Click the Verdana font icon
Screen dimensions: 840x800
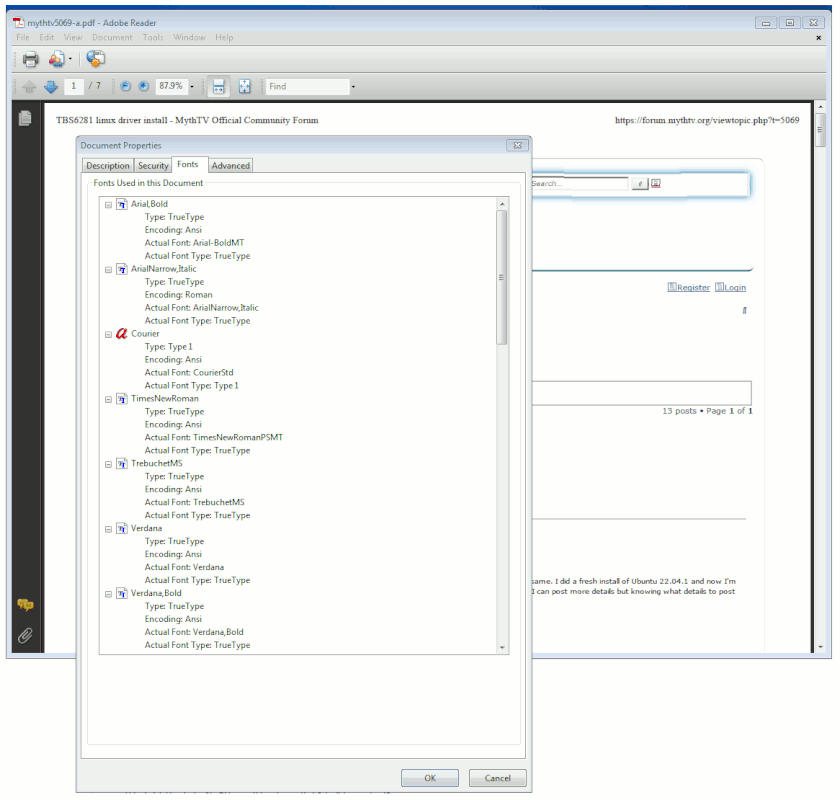(122, 528)
